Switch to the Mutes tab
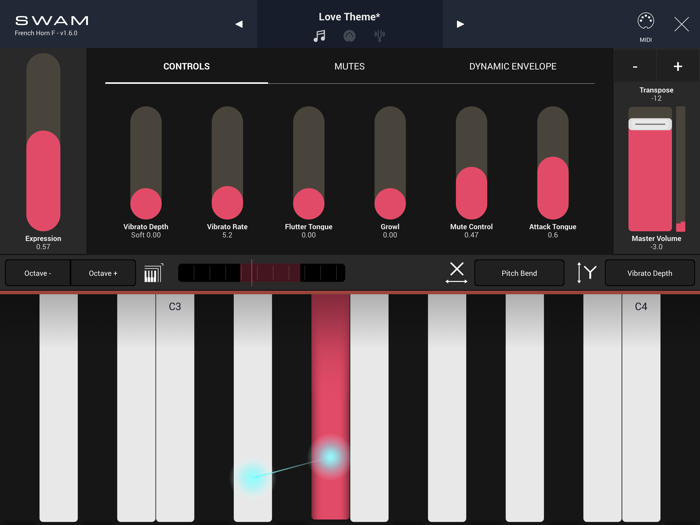 pyautogui.click(x=349, y=67)
